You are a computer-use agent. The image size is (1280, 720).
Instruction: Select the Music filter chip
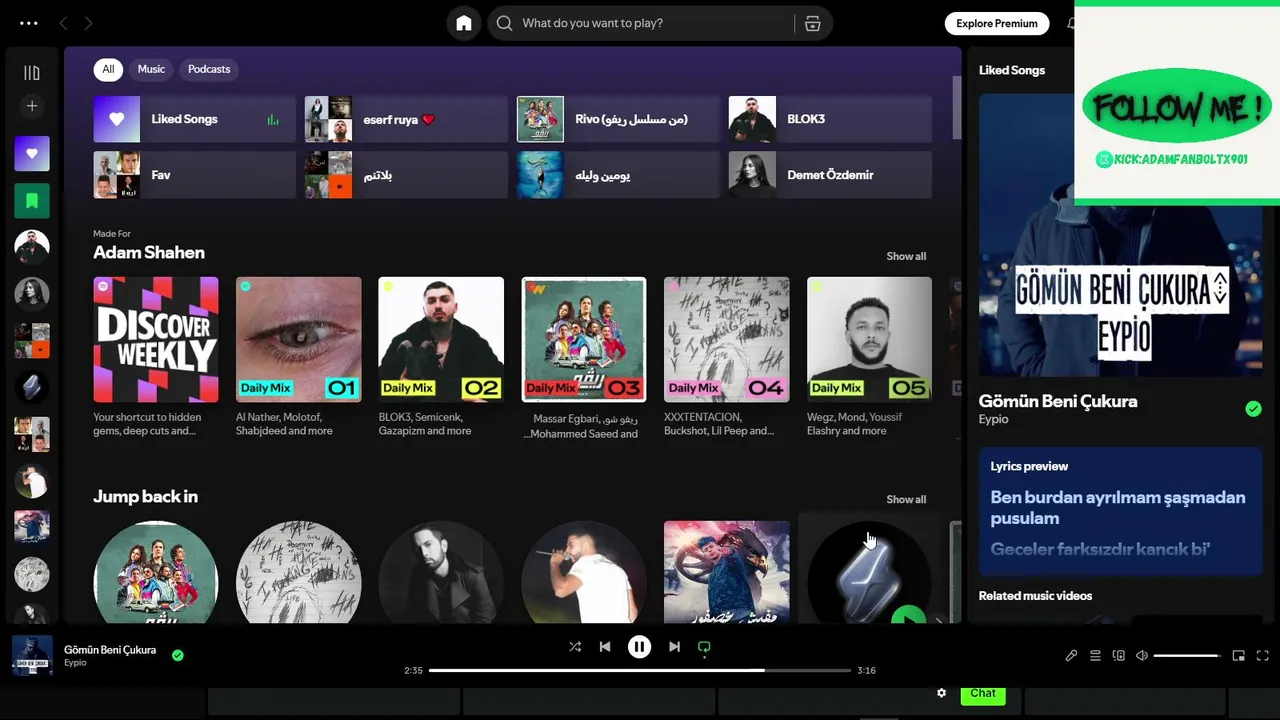[151, 69]
